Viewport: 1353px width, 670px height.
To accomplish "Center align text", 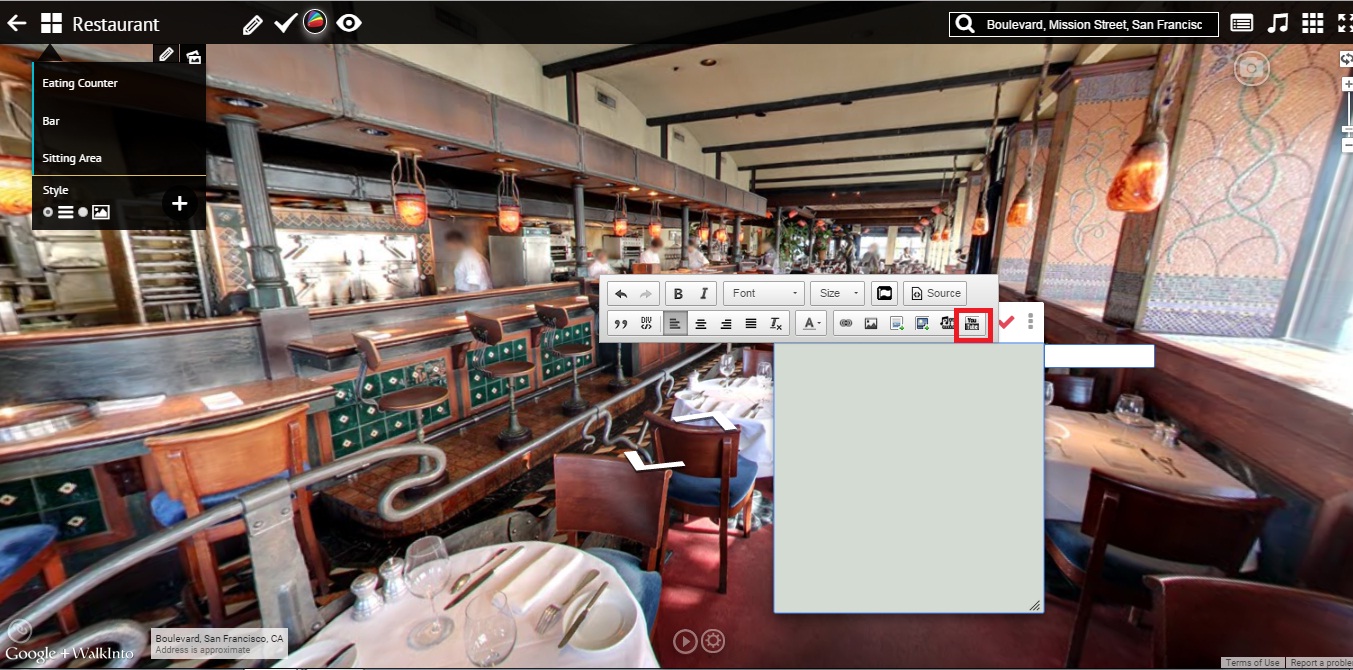I will (700, 323).
